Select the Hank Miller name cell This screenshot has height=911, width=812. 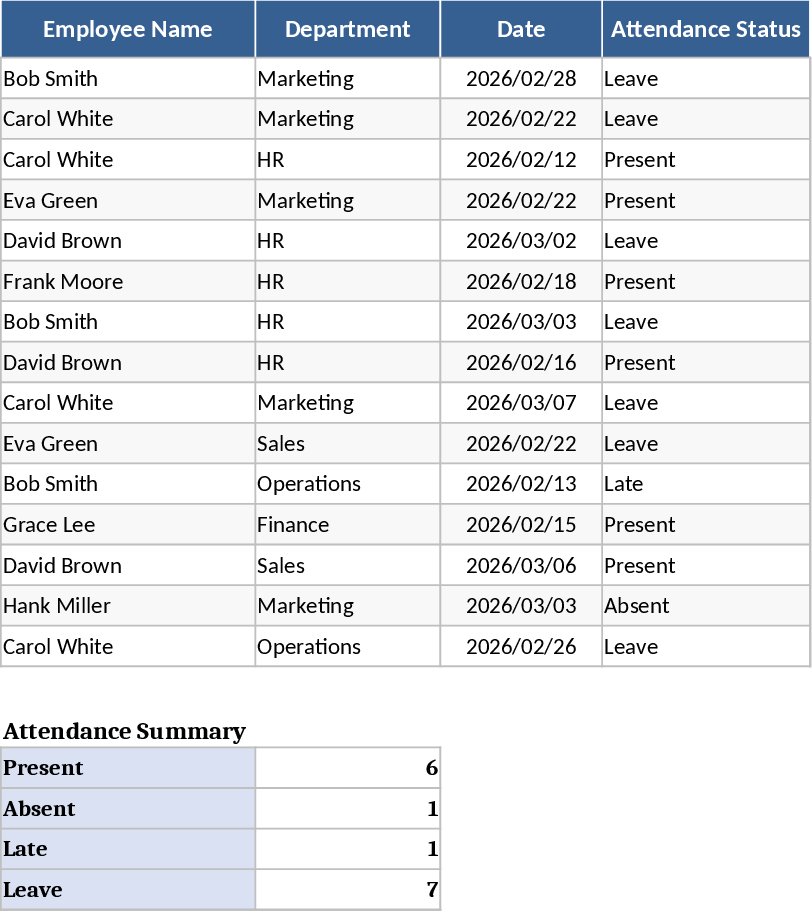128,606
